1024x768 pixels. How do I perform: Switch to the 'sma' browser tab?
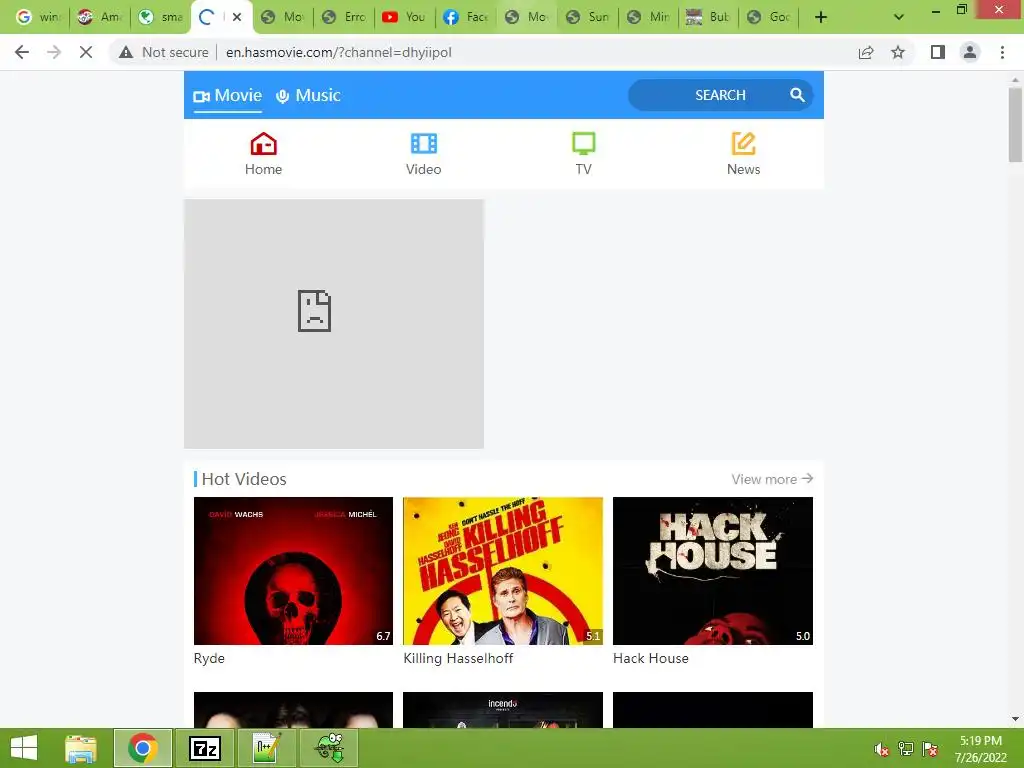coord(161,17)
